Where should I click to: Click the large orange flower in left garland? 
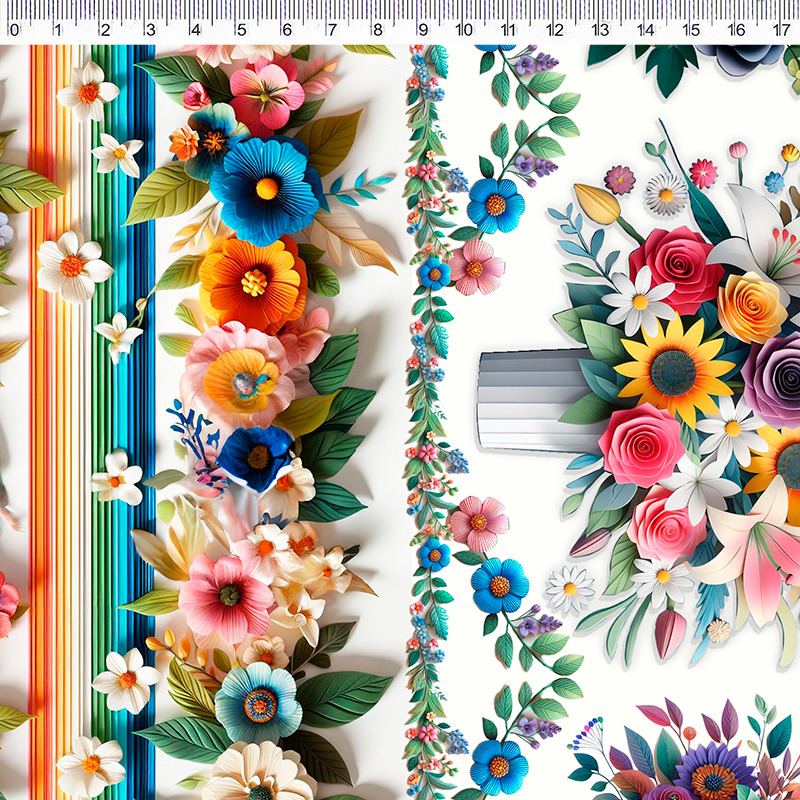tap(252, 281)
